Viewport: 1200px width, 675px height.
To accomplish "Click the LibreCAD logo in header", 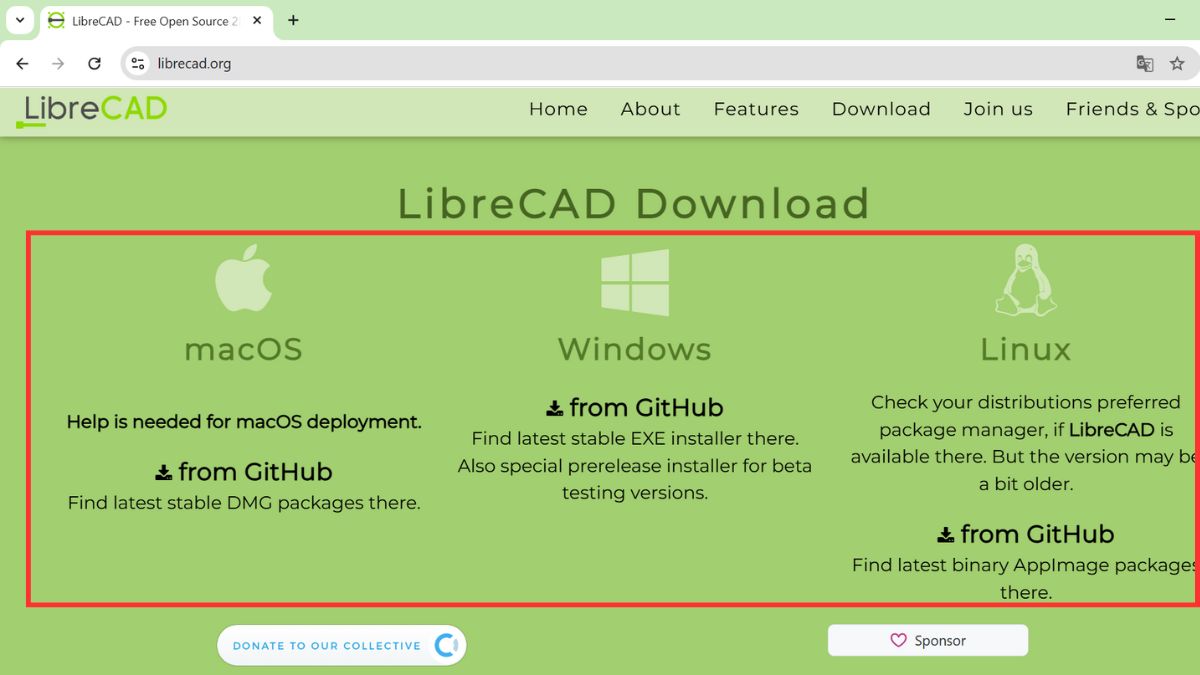I will pos(92,110).
